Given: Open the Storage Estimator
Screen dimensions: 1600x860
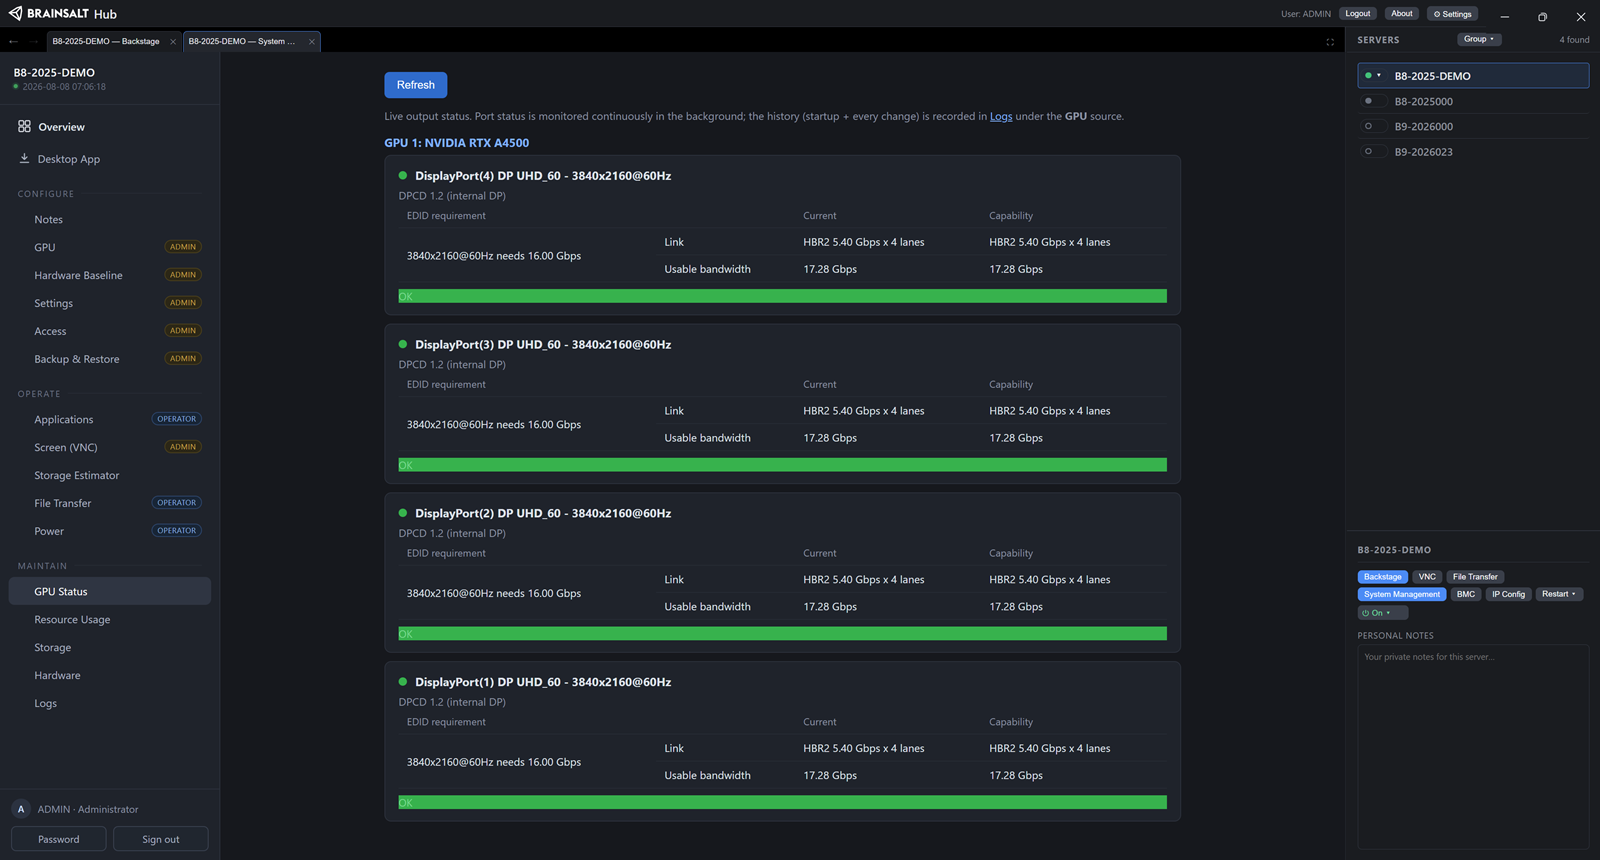Looking at the screenshot, I should coord(110,475).
